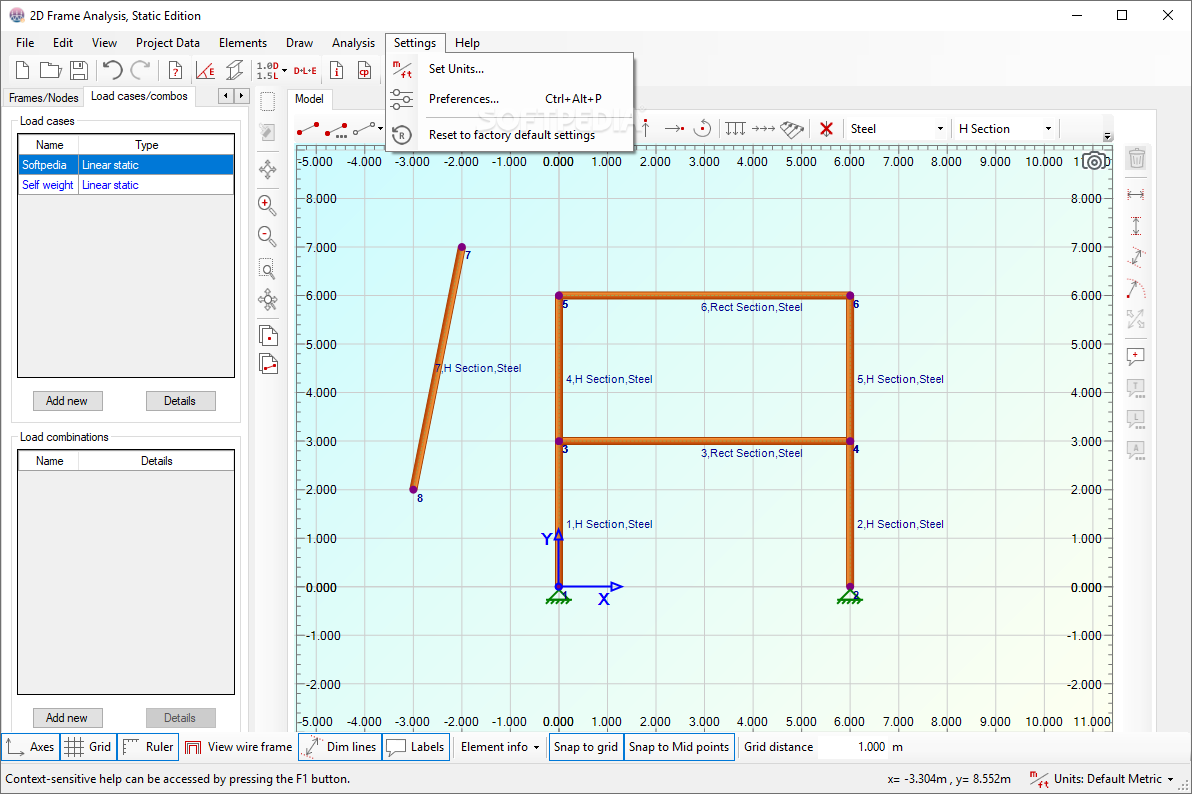Image resolution: width=1192 pixels, height=794 pixels.
Task: Toggle View wire frame mode
Action: [239, 747]
